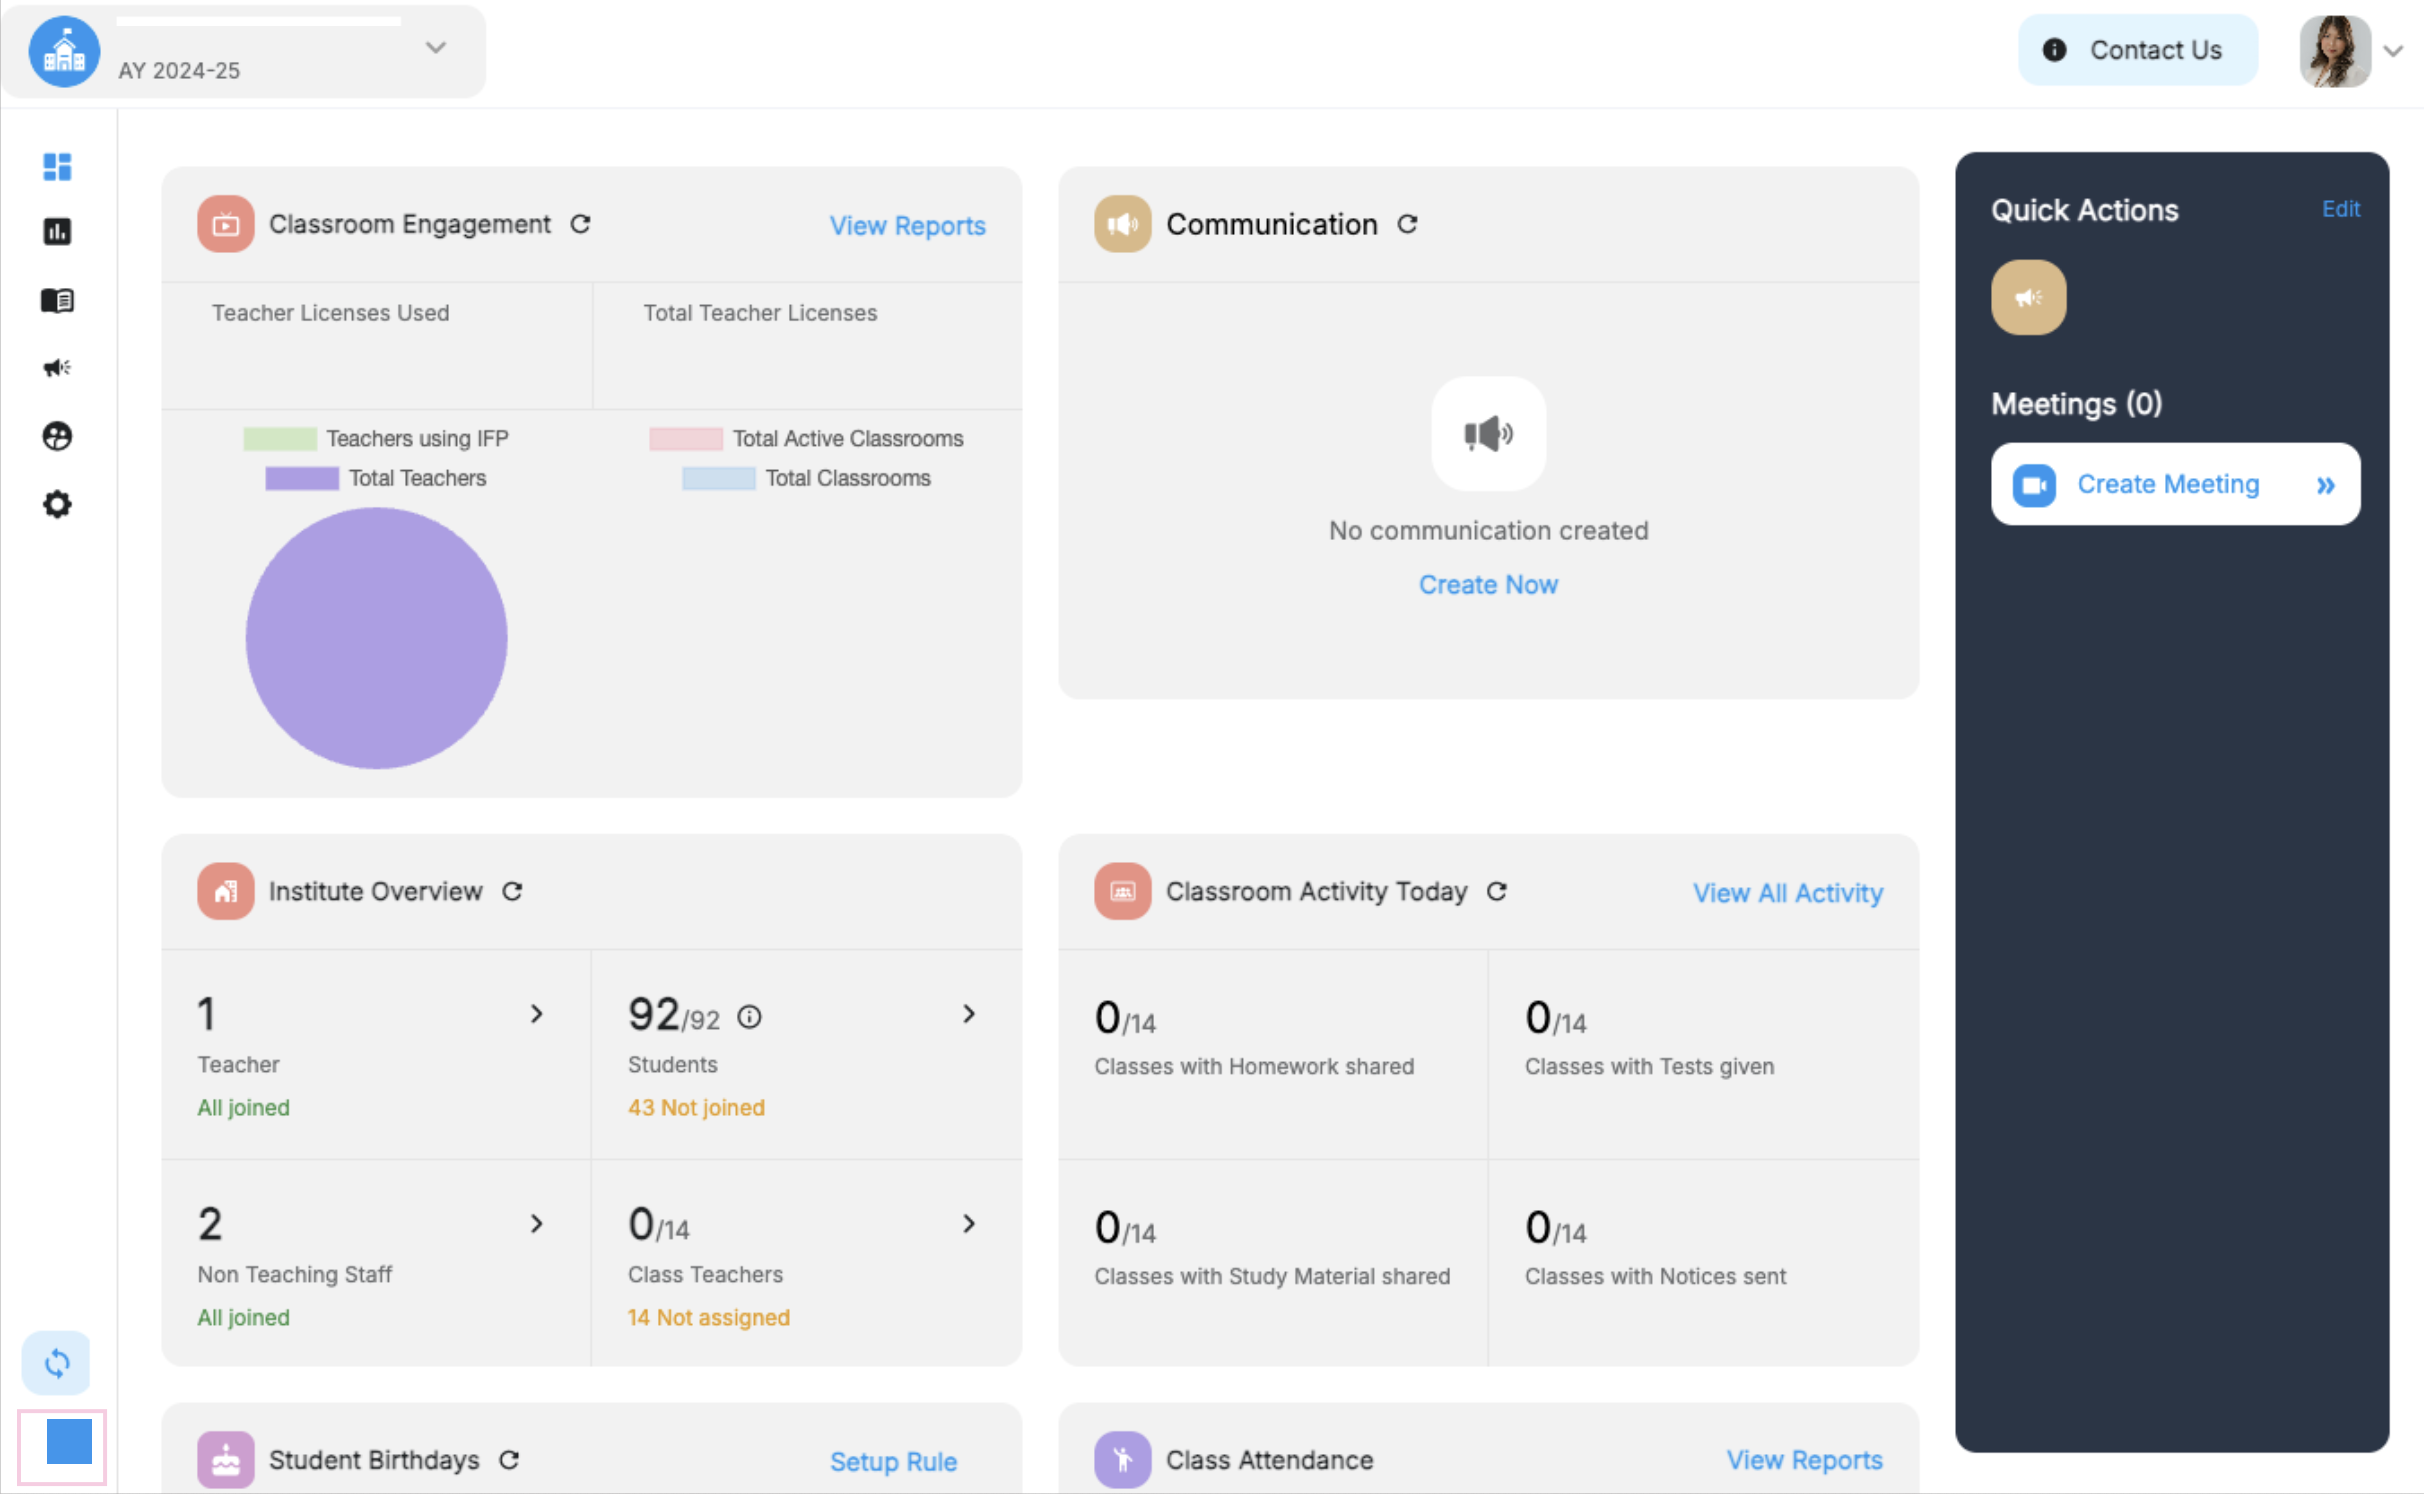This screenshot has height=1494, width=2424.
Task: Open the megaphone communication sidebar icon
Action: pos(57,368)
